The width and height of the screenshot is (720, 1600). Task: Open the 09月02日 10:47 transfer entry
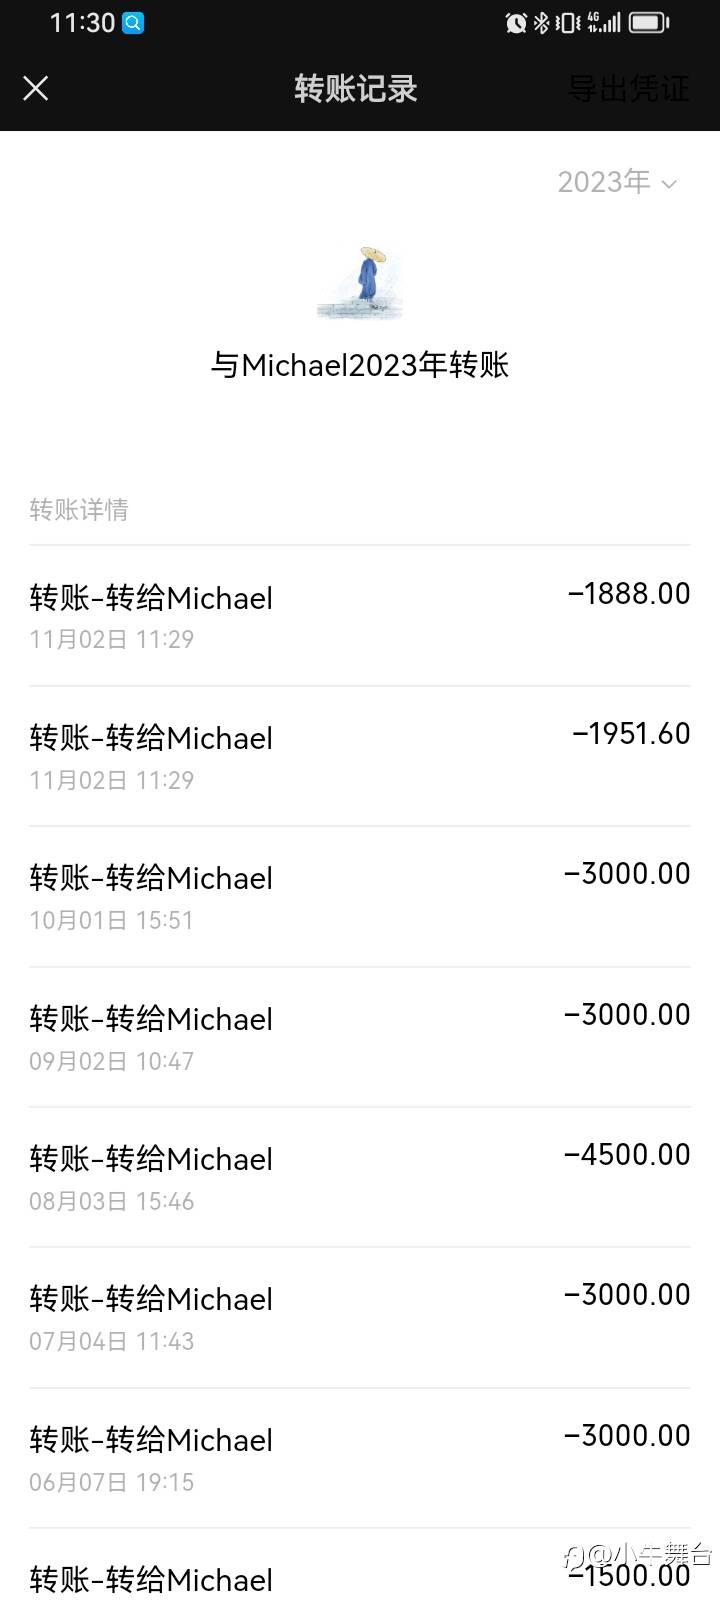pos(360,1037)
